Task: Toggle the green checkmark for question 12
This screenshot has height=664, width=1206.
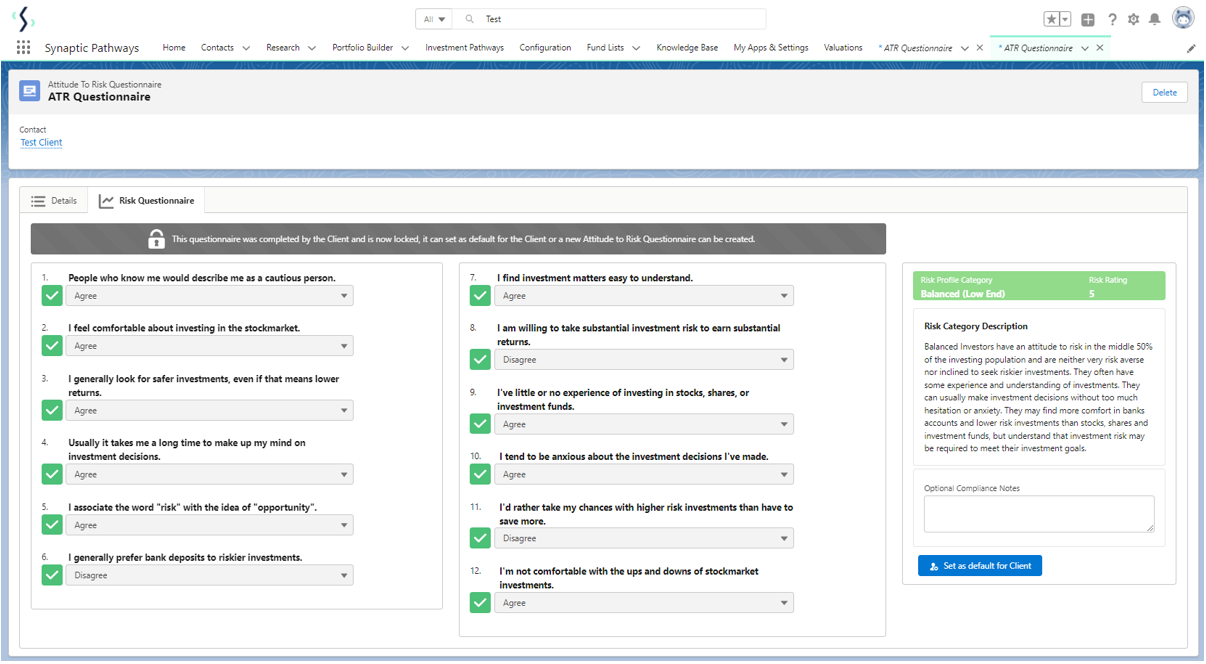Action: coord(480,602)
